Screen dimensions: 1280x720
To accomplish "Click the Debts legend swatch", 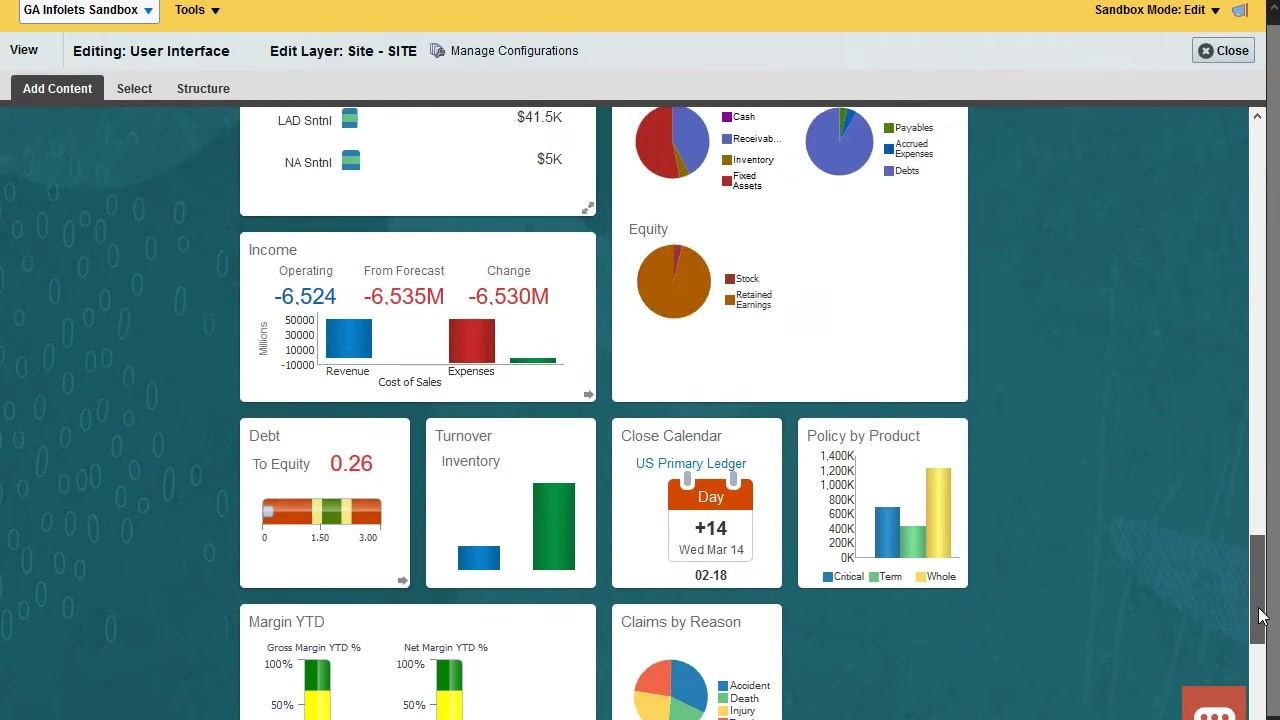I will (889, 171).
